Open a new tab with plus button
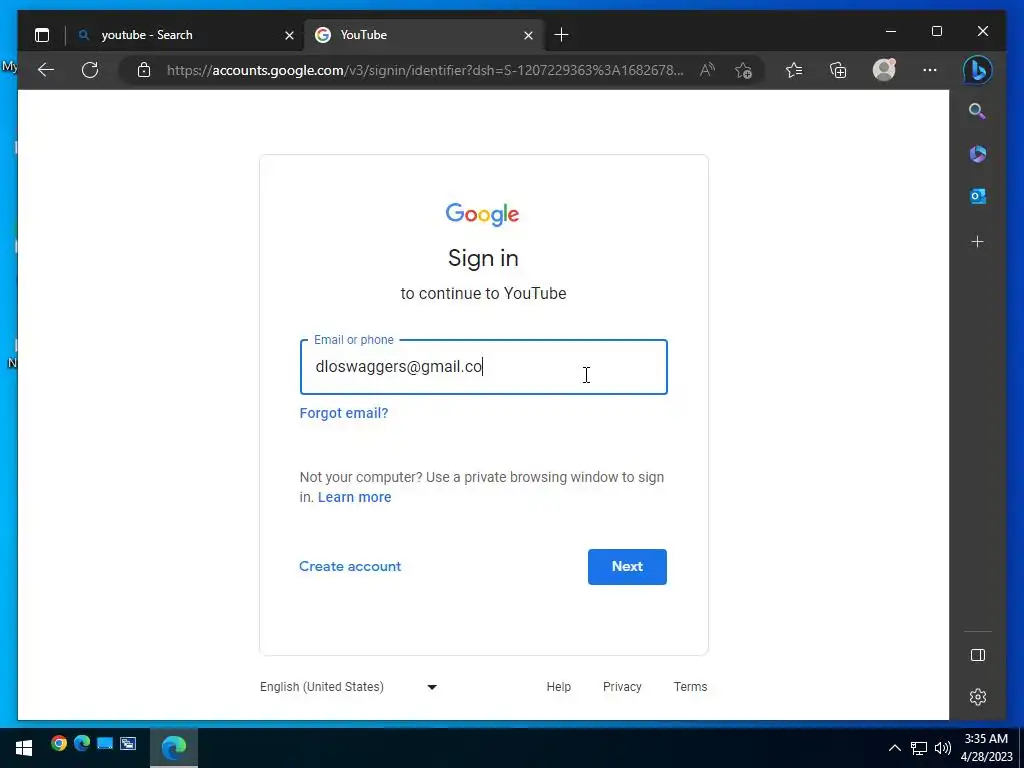Screen dimensions: 1024x768 (562, 35)
